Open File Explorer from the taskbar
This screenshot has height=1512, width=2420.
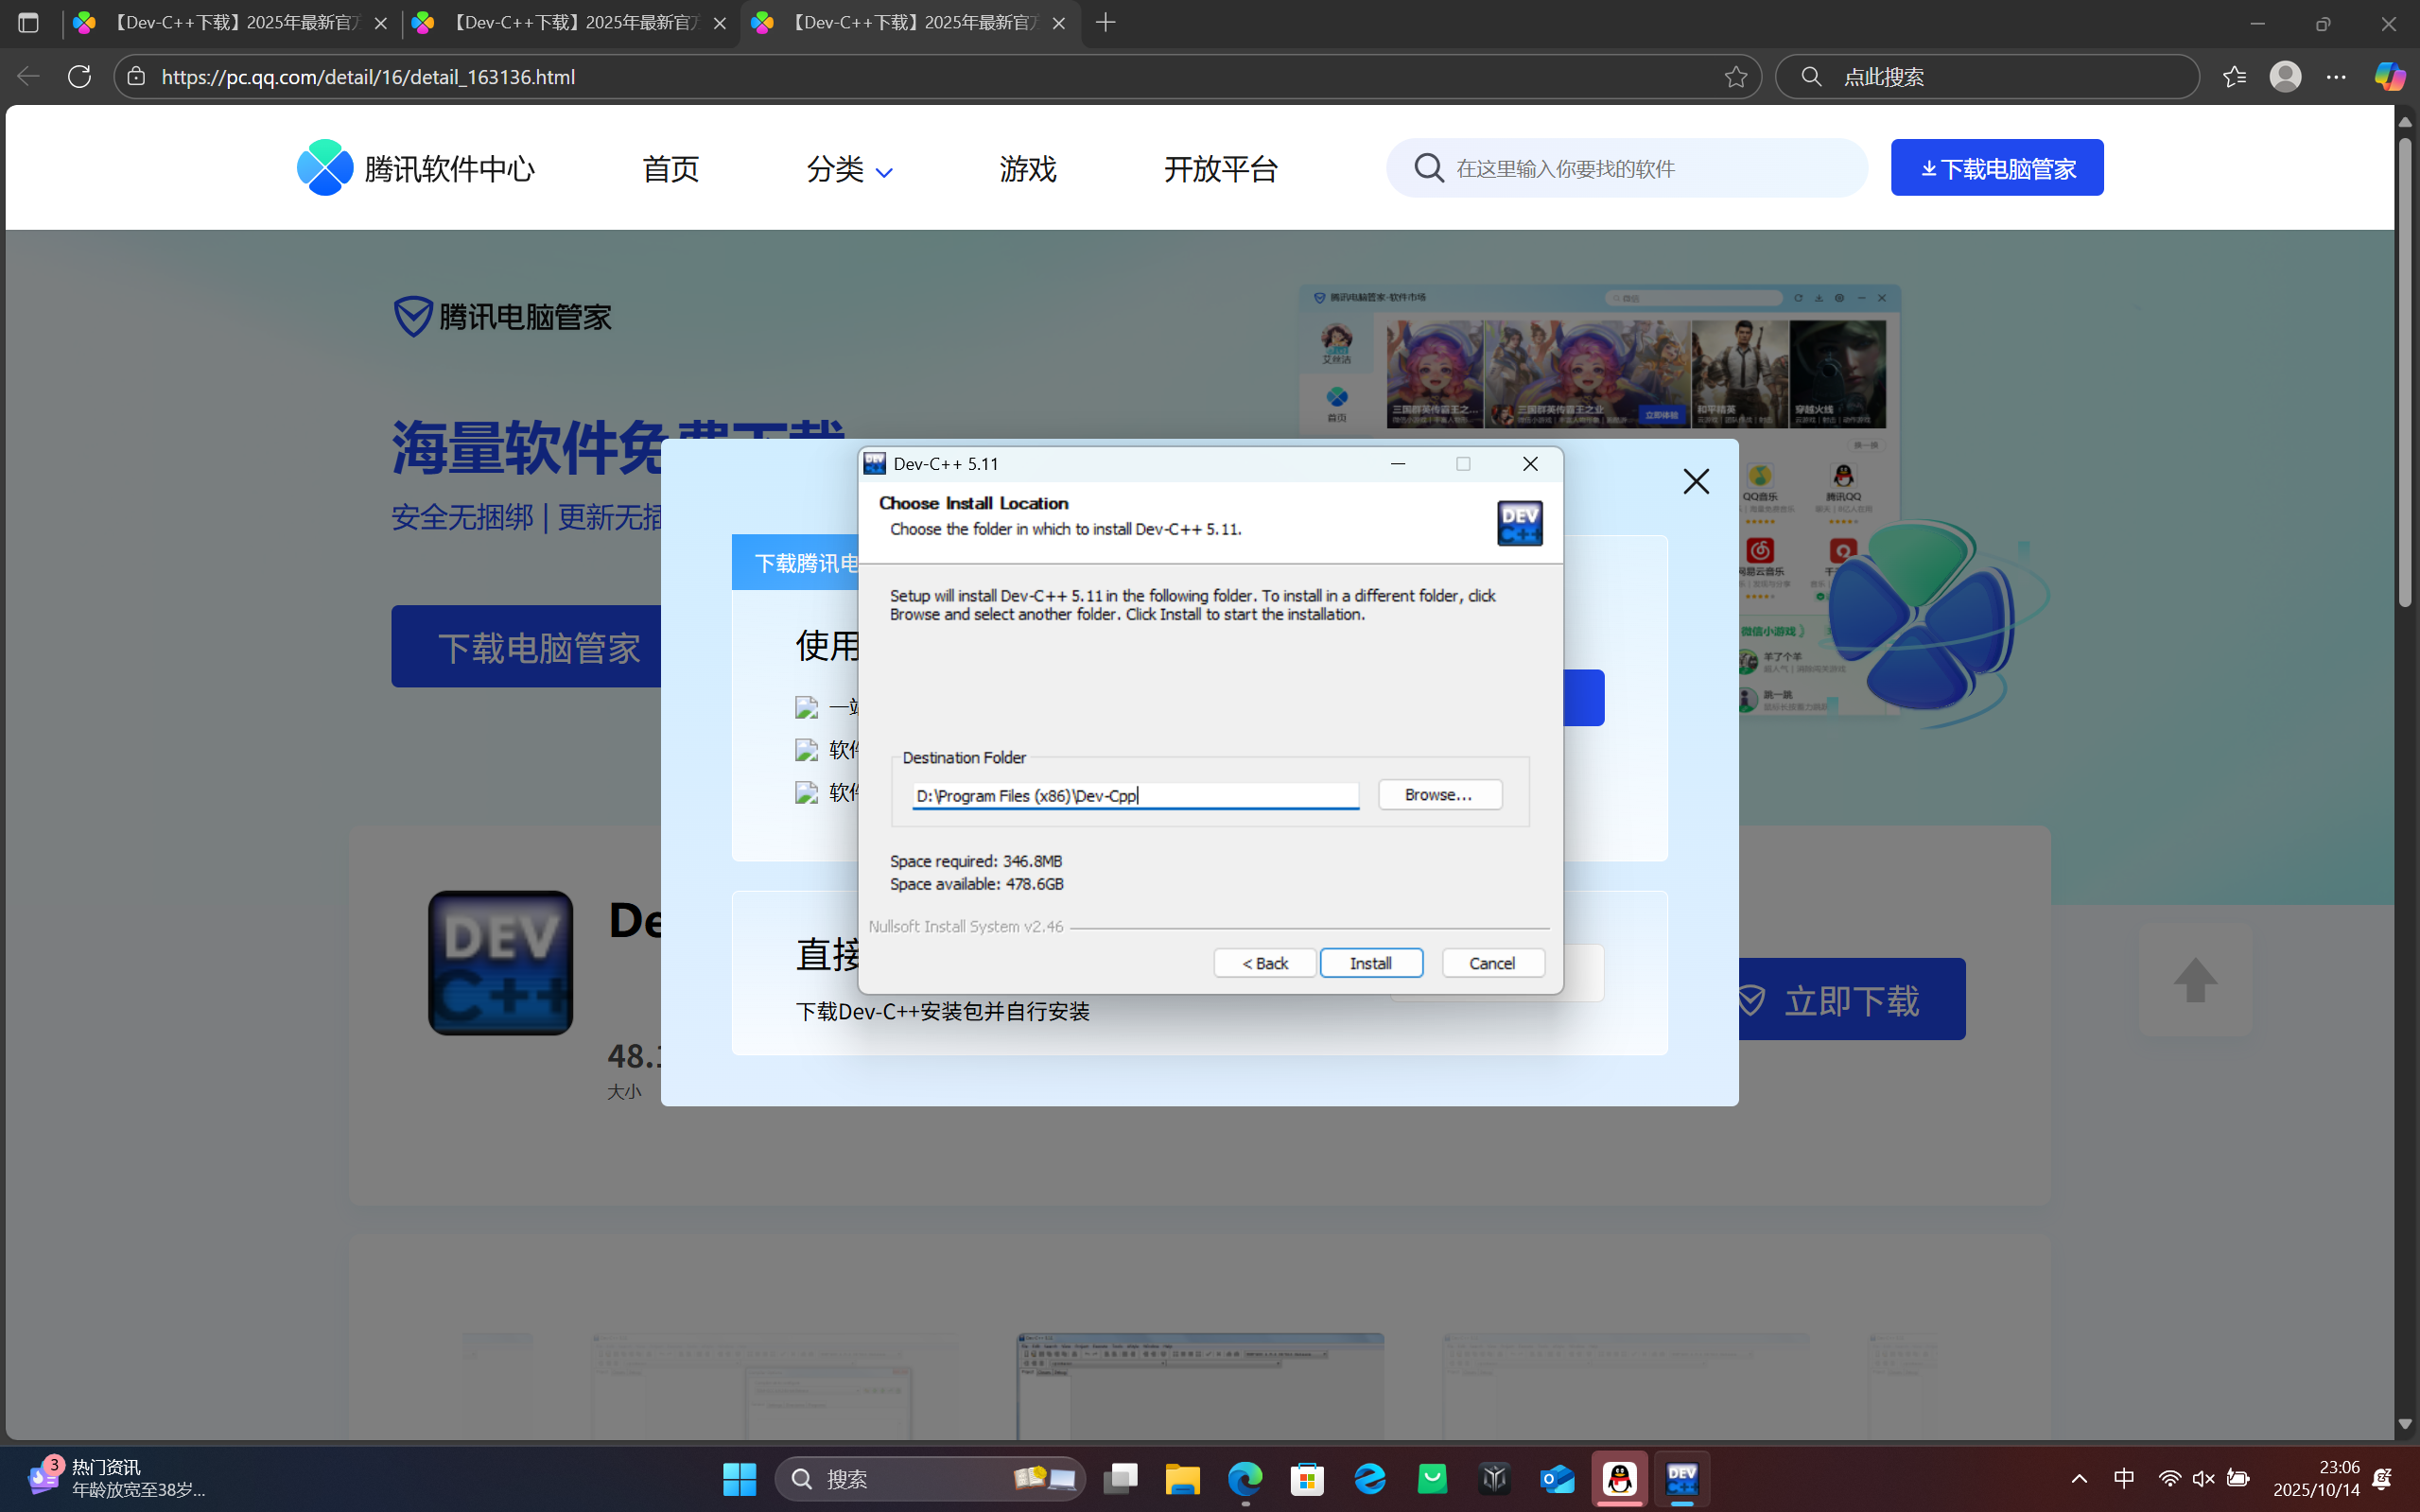tap(1182, 1479)
